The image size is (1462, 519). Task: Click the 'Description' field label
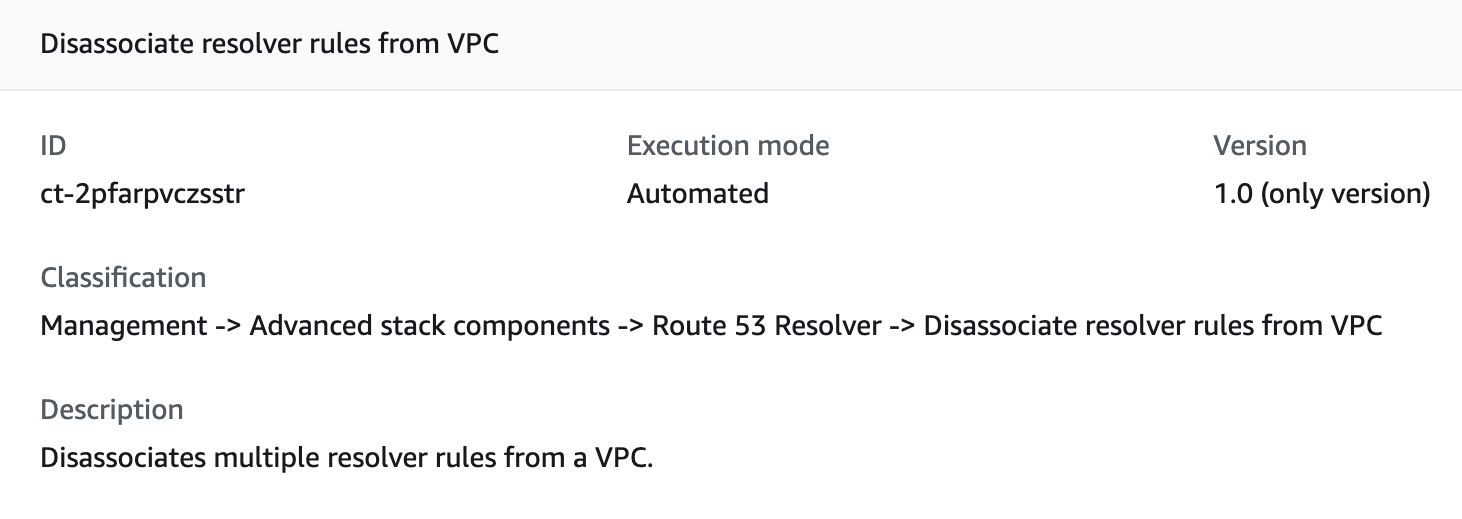[111, 410]
